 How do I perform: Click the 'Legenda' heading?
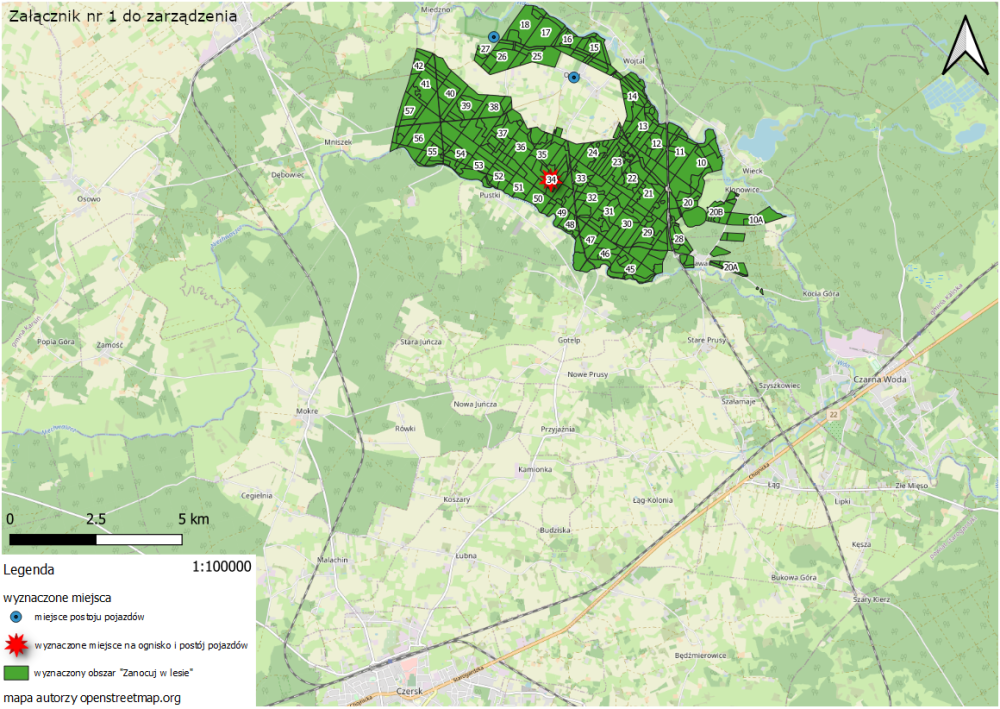pos(31,569)
